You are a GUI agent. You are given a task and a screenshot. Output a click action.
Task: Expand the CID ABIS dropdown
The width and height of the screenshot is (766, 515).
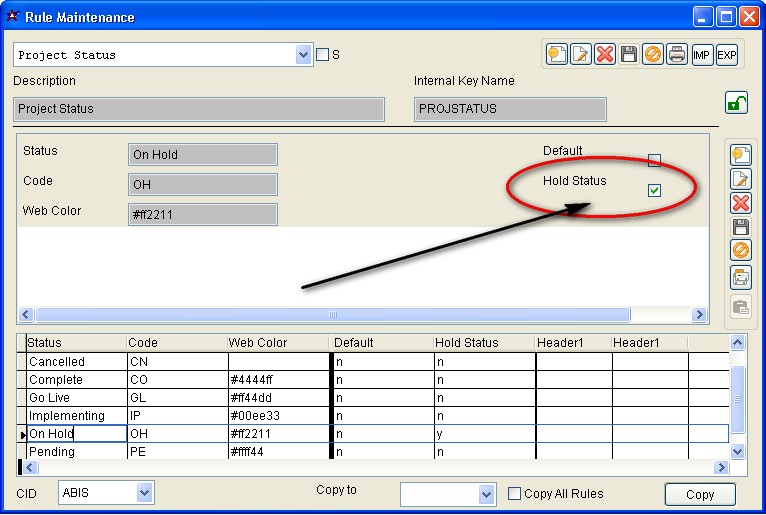(x=145, y=493)
